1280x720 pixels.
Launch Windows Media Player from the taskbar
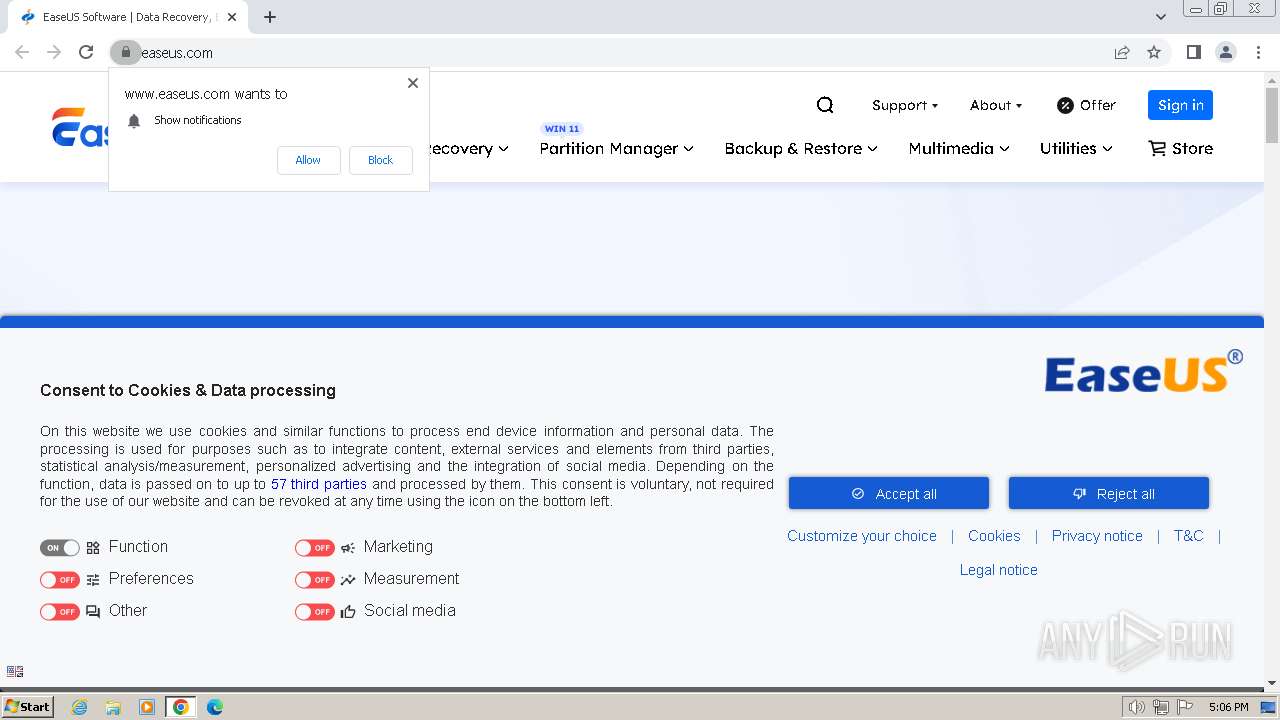(x=147, y=707)
